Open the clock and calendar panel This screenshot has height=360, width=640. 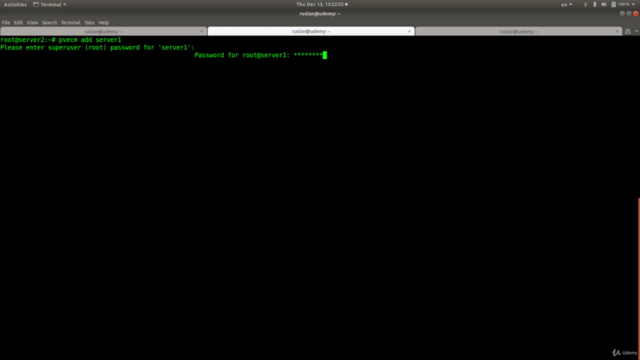pos(322,4)
